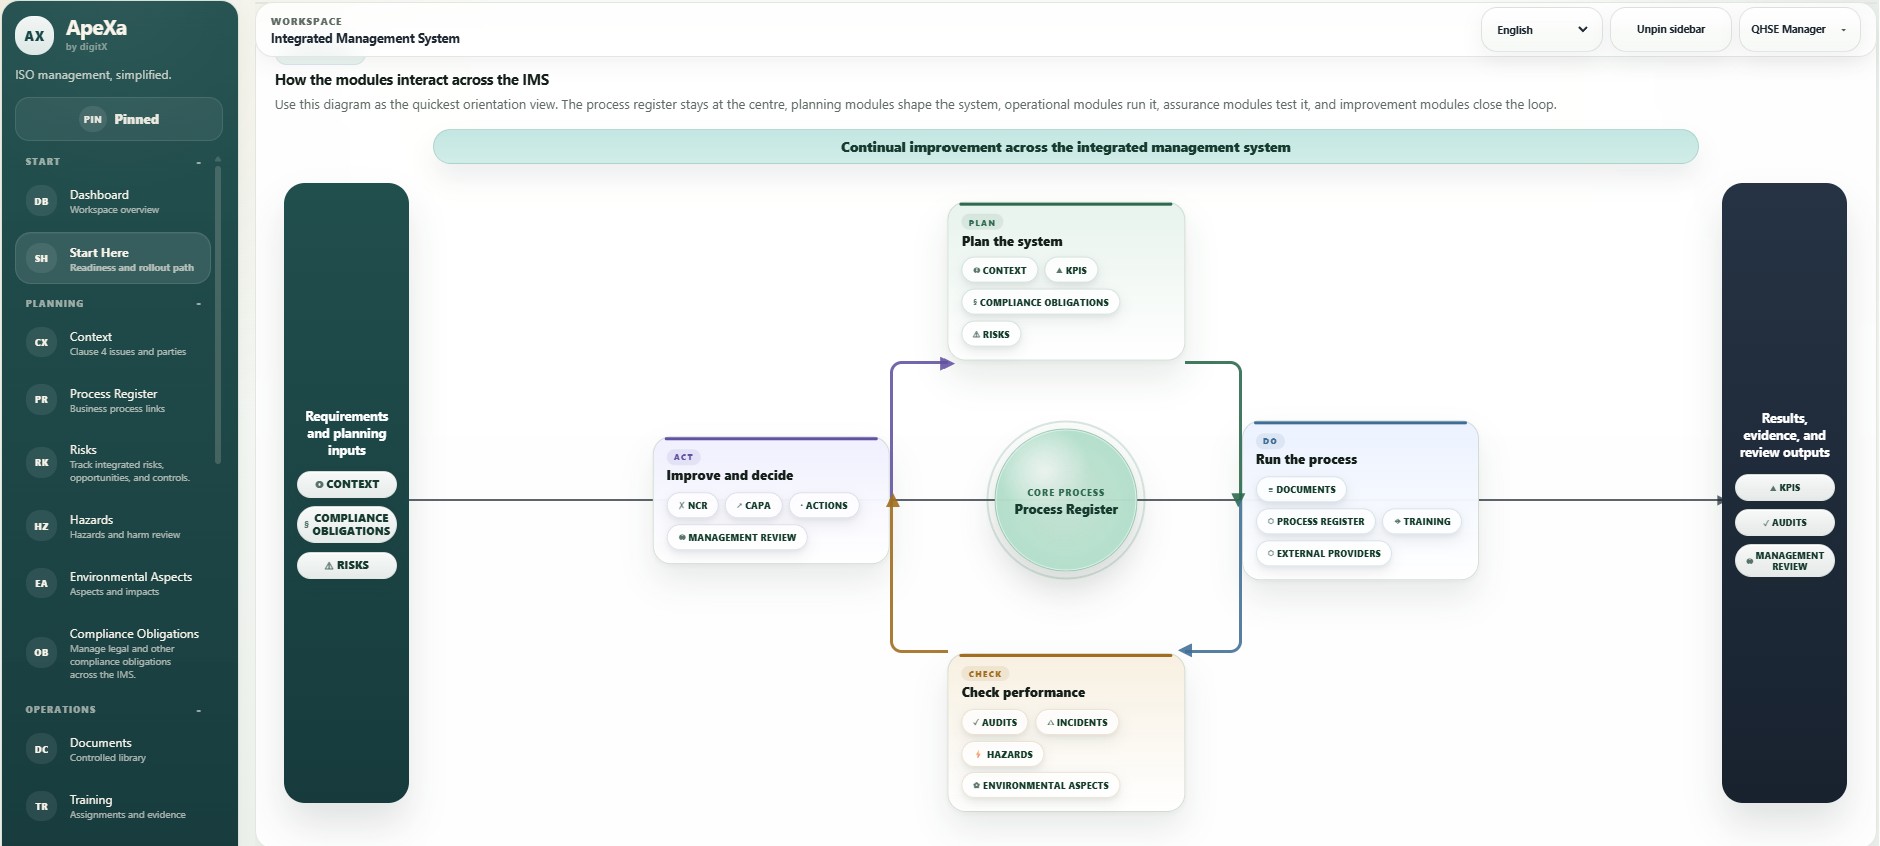
Task: Click KPIS chip in Results outputs panel
Action: pyautogui.click(x=1784, y=488)
